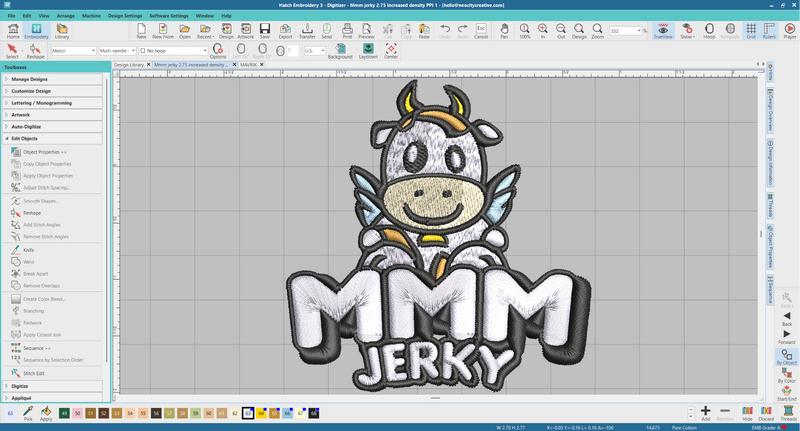Click the Background icon
Screen dimensions: 800x431
pos(340,51)
